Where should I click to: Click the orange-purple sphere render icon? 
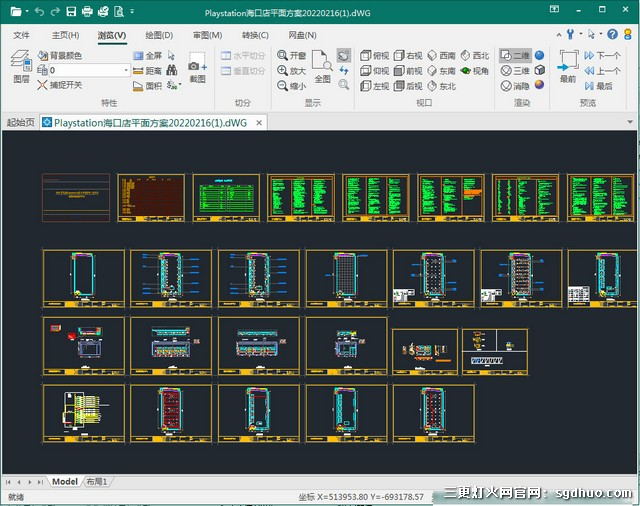click(540, 84)
